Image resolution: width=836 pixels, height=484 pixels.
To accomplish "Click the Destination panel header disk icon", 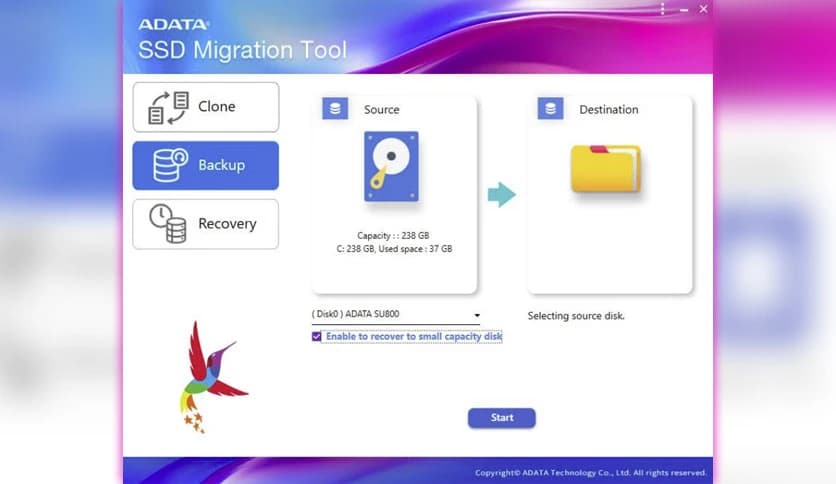I will pyautogui.click(x=551, y=109).
